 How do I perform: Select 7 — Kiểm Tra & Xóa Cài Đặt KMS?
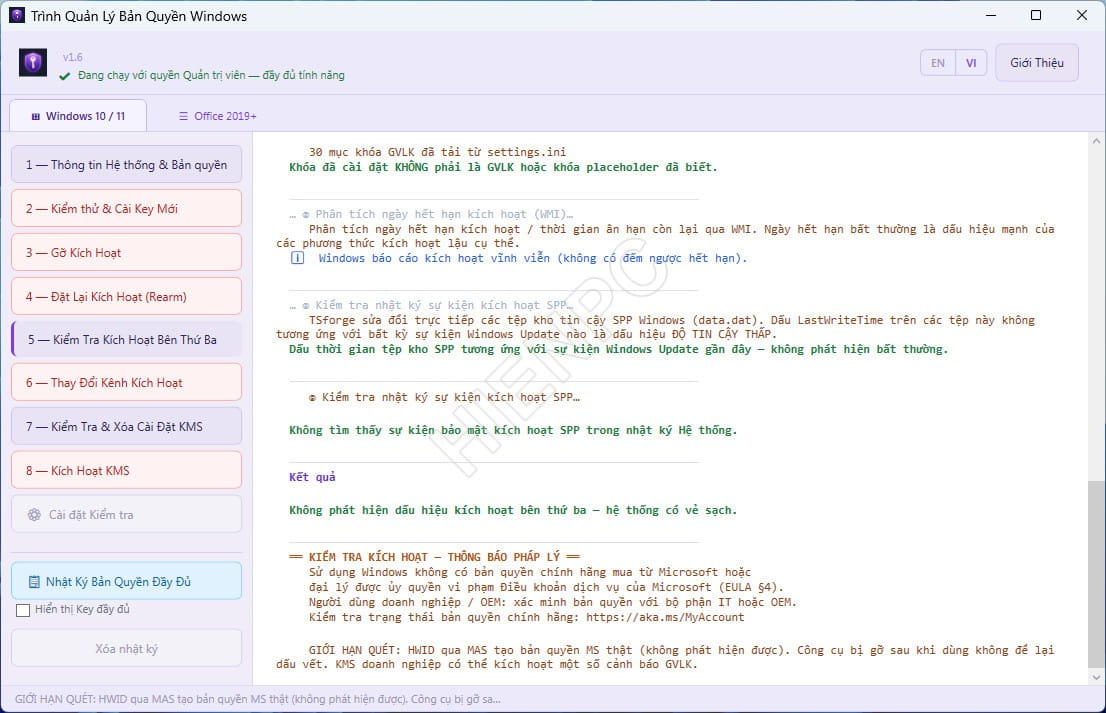tap(126, 426)
